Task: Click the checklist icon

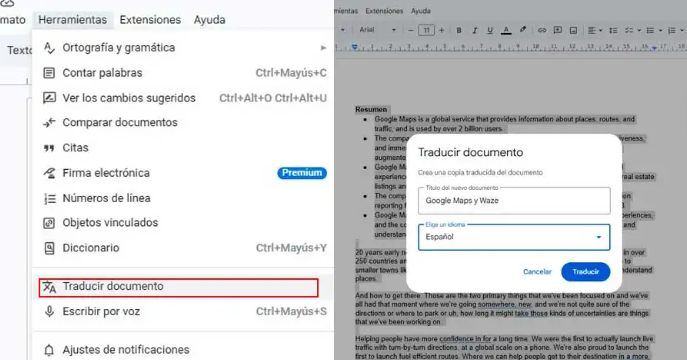Action: pyautogui.click(x=629, y=30)
